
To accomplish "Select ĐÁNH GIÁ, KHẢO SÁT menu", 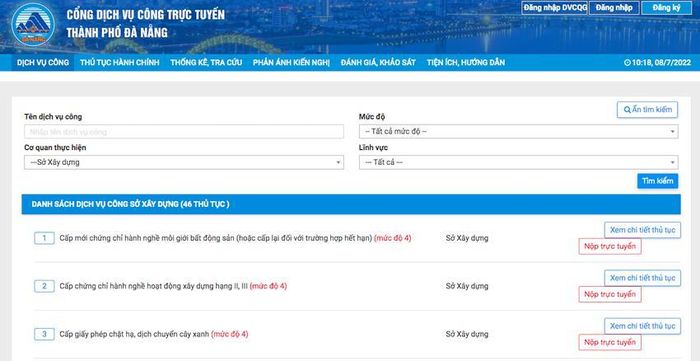I will [378, 62].
